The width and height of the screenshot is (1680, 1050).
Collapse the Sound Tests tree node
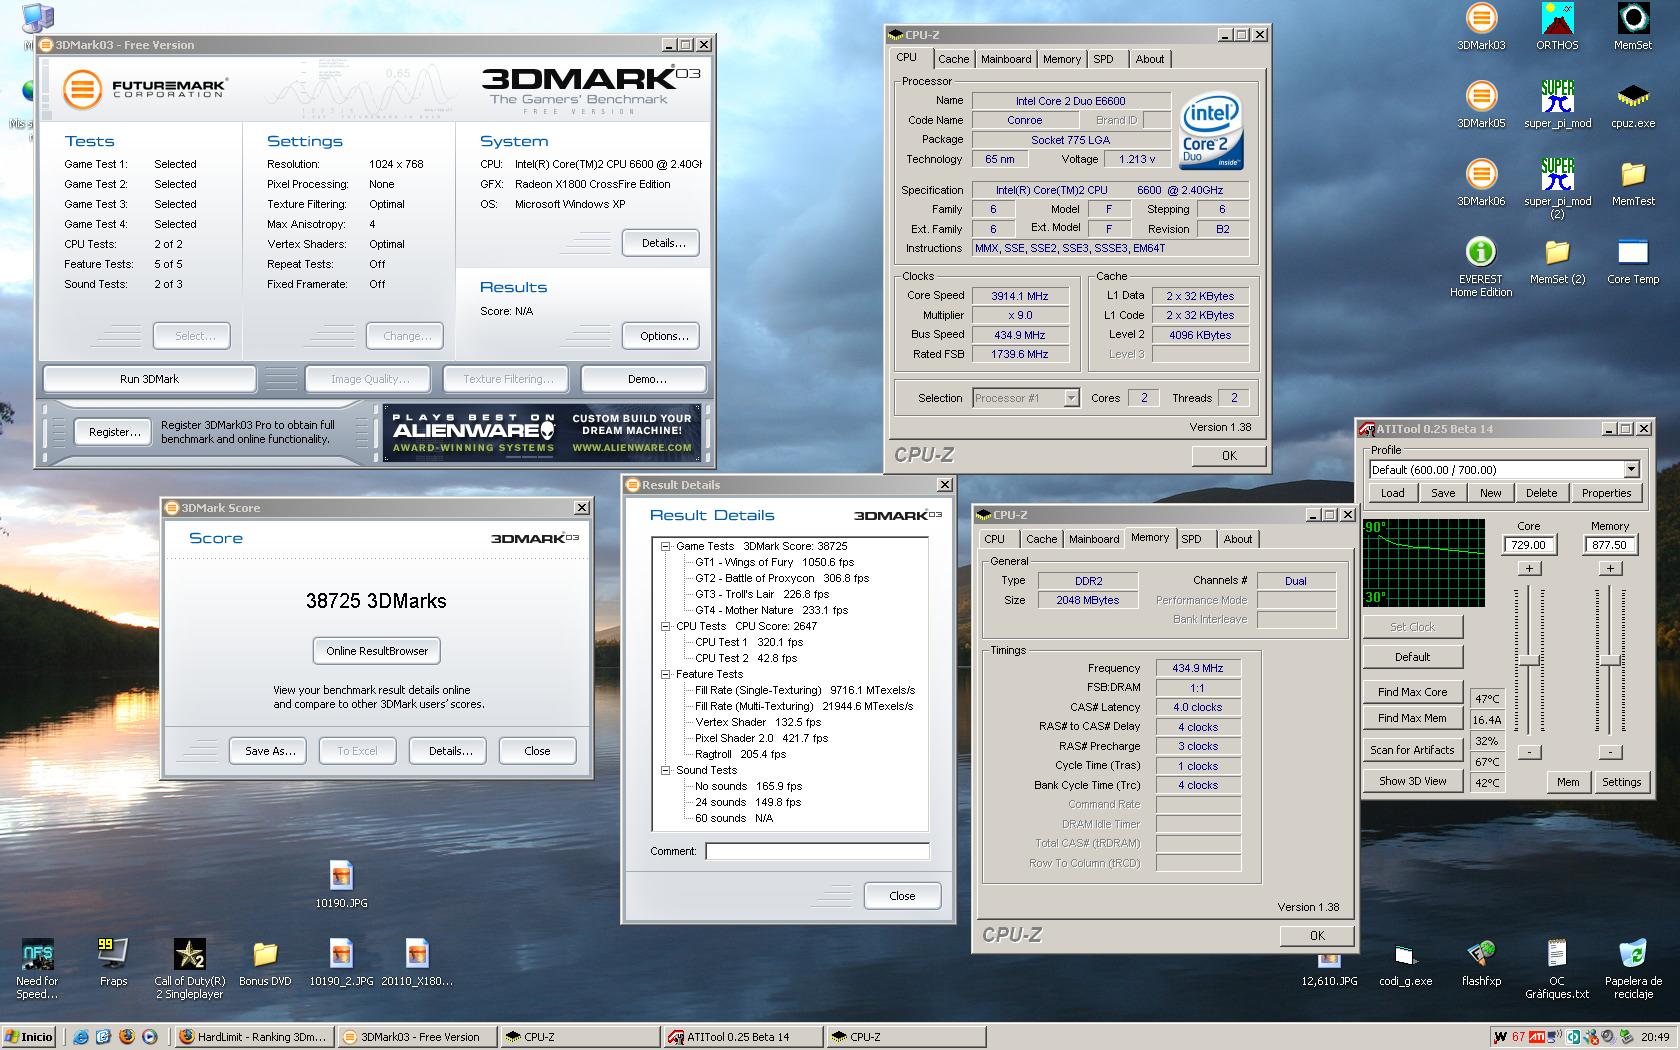click(x=665, y=770)
